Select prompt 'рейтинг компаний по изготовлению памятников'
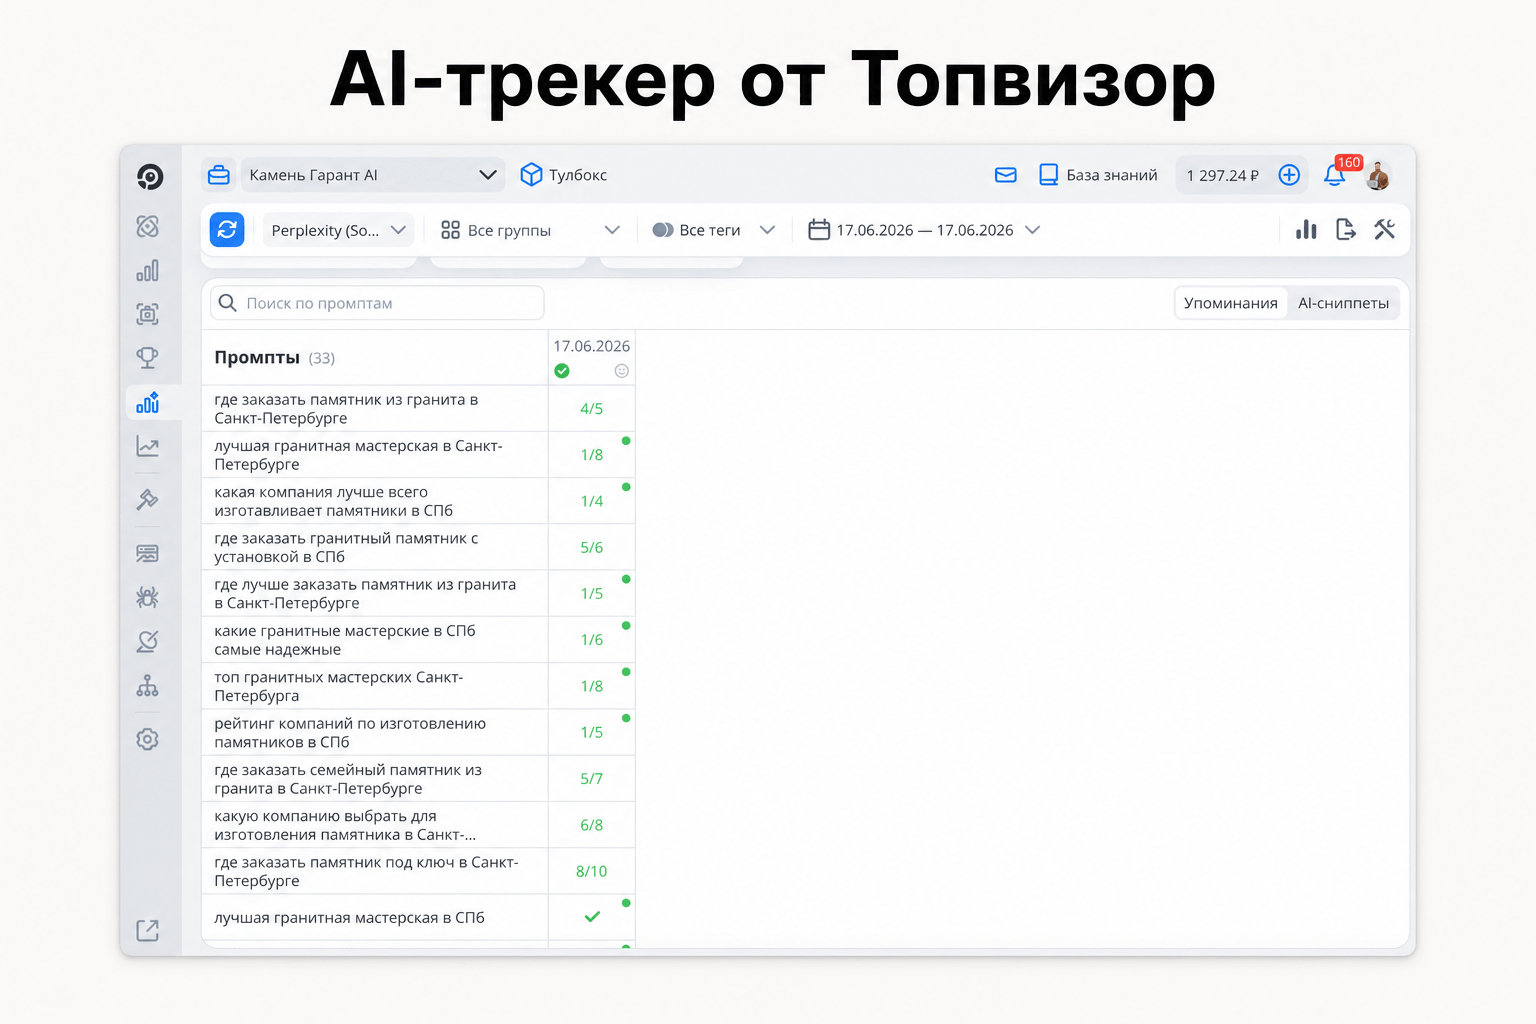This screenshot has height=1024, width=1536. [375, 733]
